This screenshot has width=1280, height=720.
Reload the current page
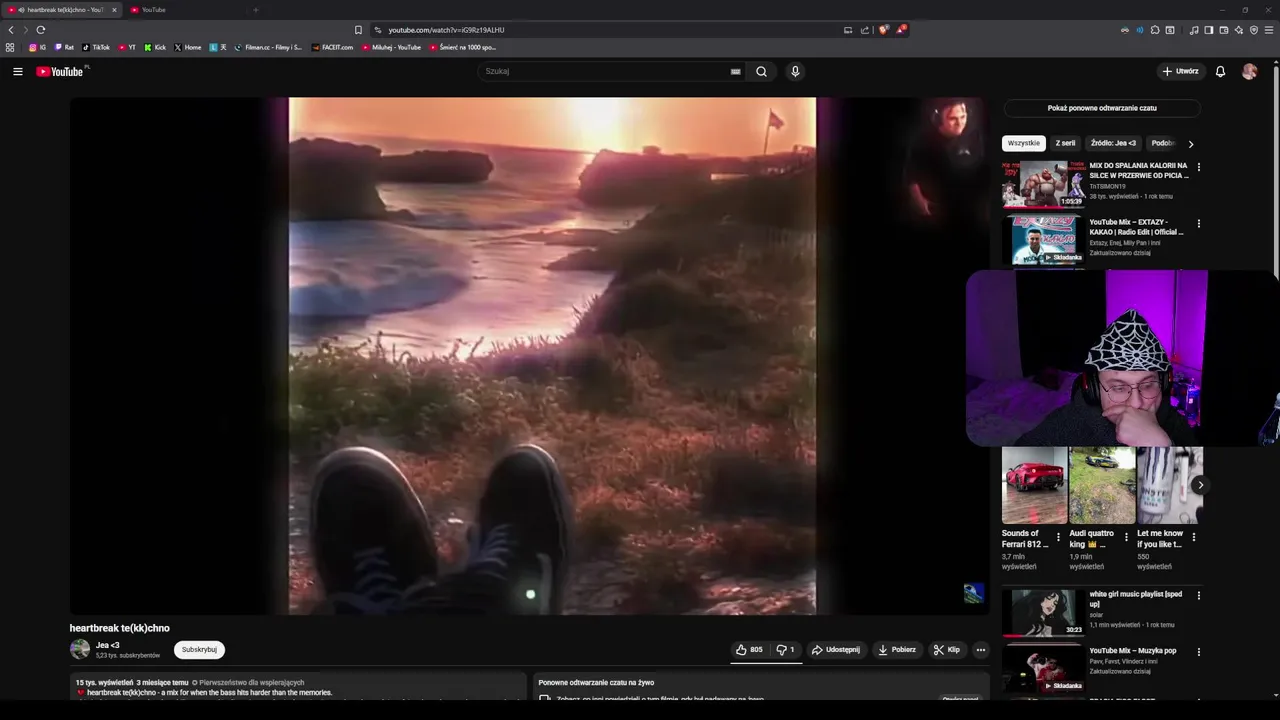[41, 30]
